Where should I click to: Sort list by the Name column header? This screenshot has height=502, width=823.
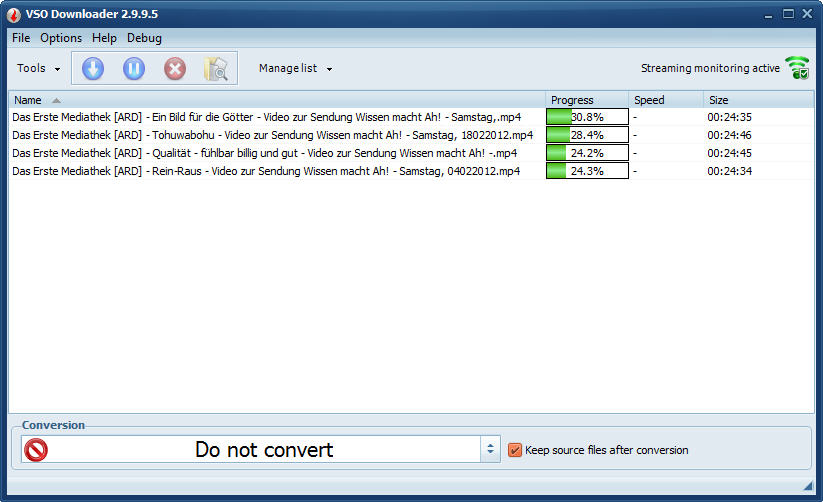[277, 100]
